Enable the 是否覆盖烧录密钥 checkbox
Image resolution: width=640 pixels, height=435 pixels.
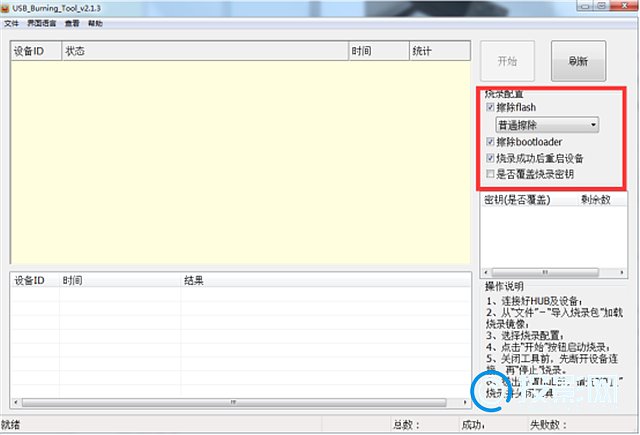point(489,174)
